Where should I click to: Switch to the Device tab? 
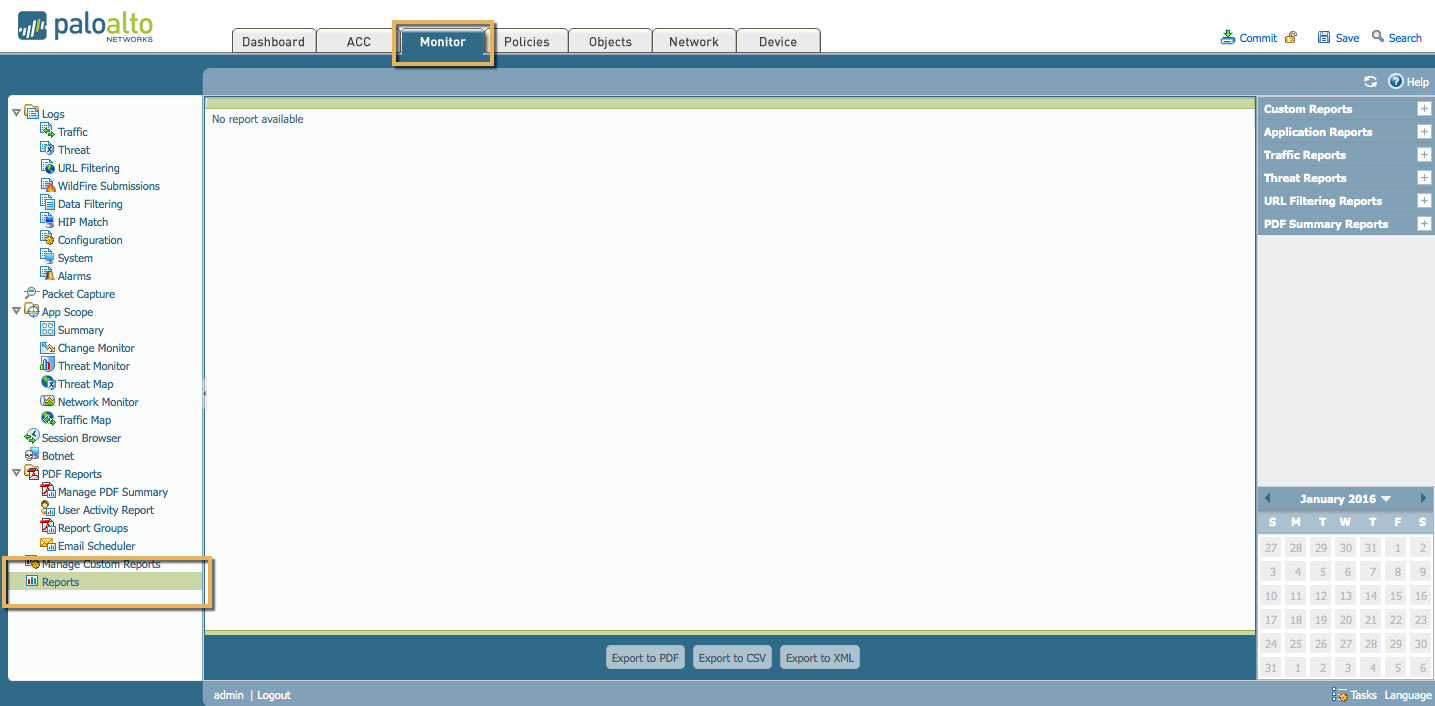click(x=778, y=41)
